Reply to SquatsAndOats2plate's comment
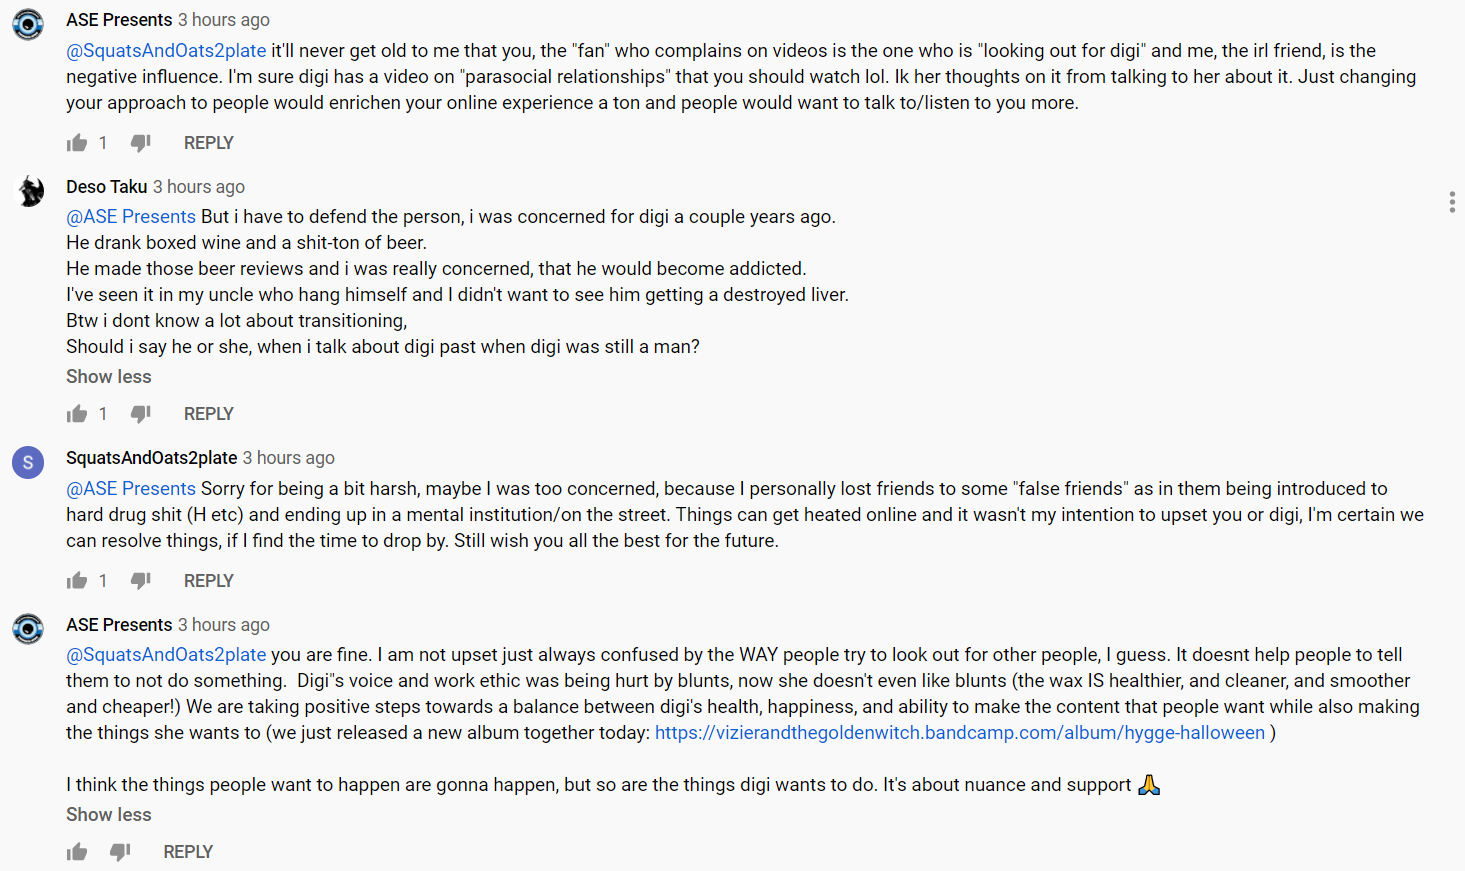 pos(208,581)
